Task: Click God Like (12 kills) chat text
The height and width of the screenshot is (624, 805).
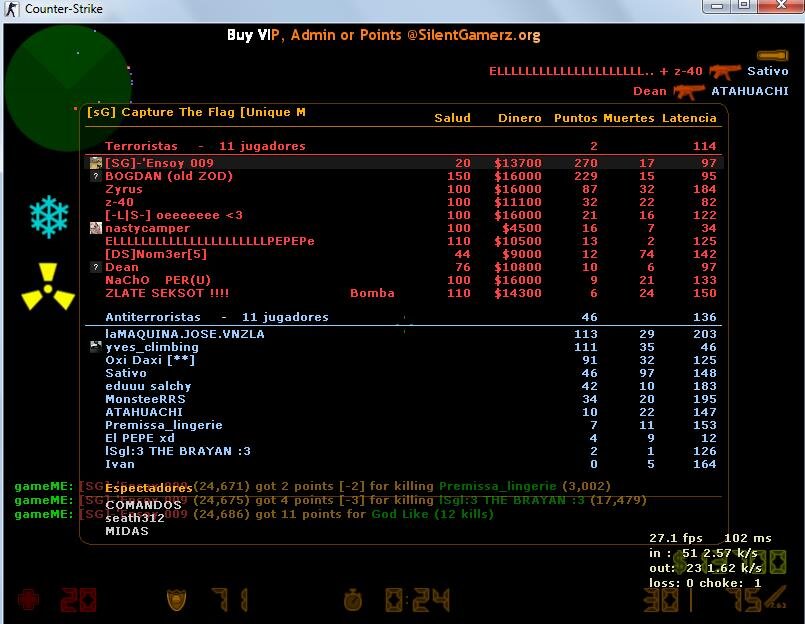Action: point(432,514)
